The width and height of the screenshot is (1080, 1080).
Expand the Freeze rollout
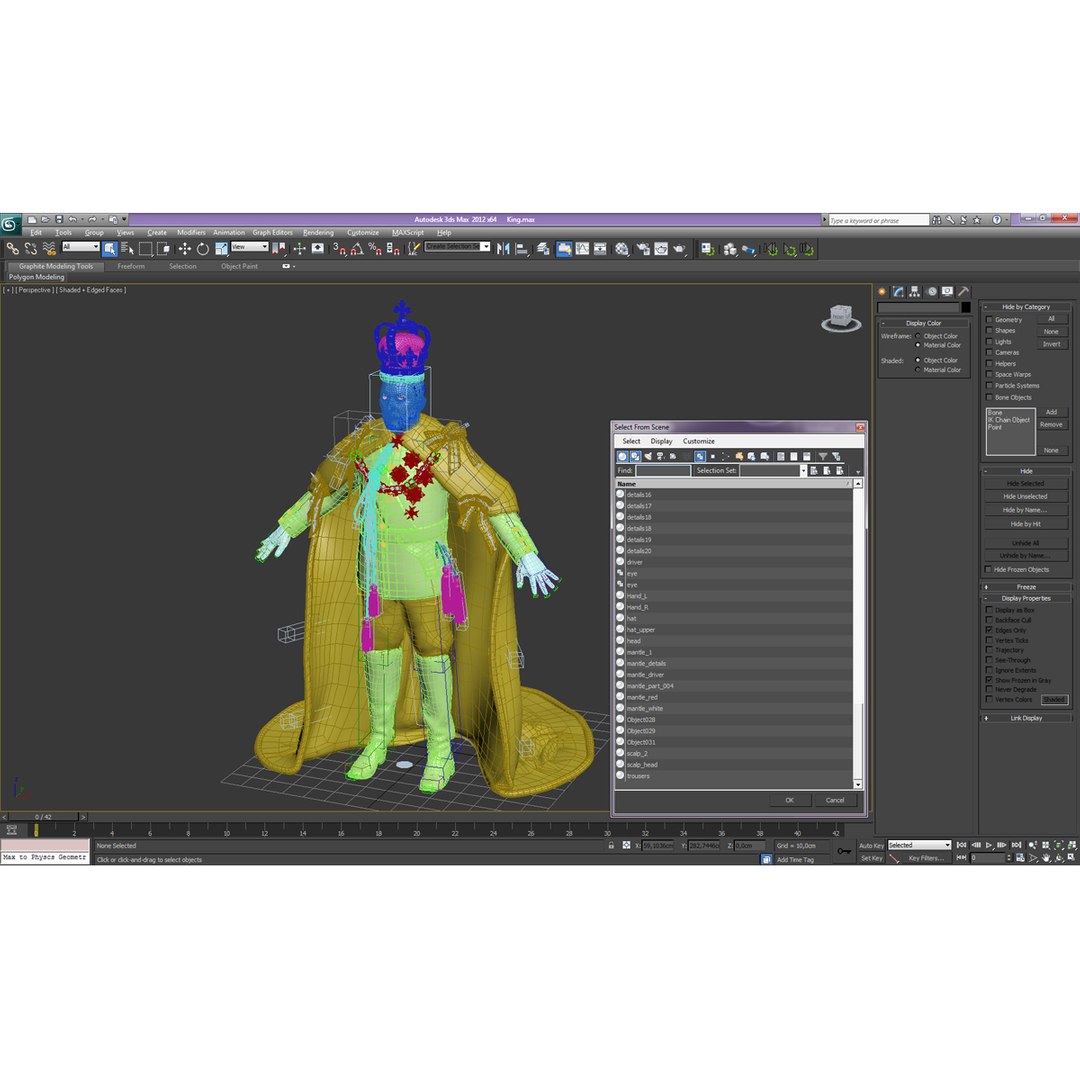click(x=1026, y=587)
